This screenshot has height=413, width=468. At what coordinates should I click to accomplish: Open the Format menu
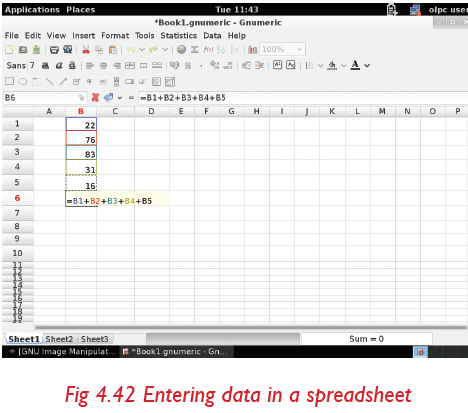pyautogui.click(x=115, y=36)
